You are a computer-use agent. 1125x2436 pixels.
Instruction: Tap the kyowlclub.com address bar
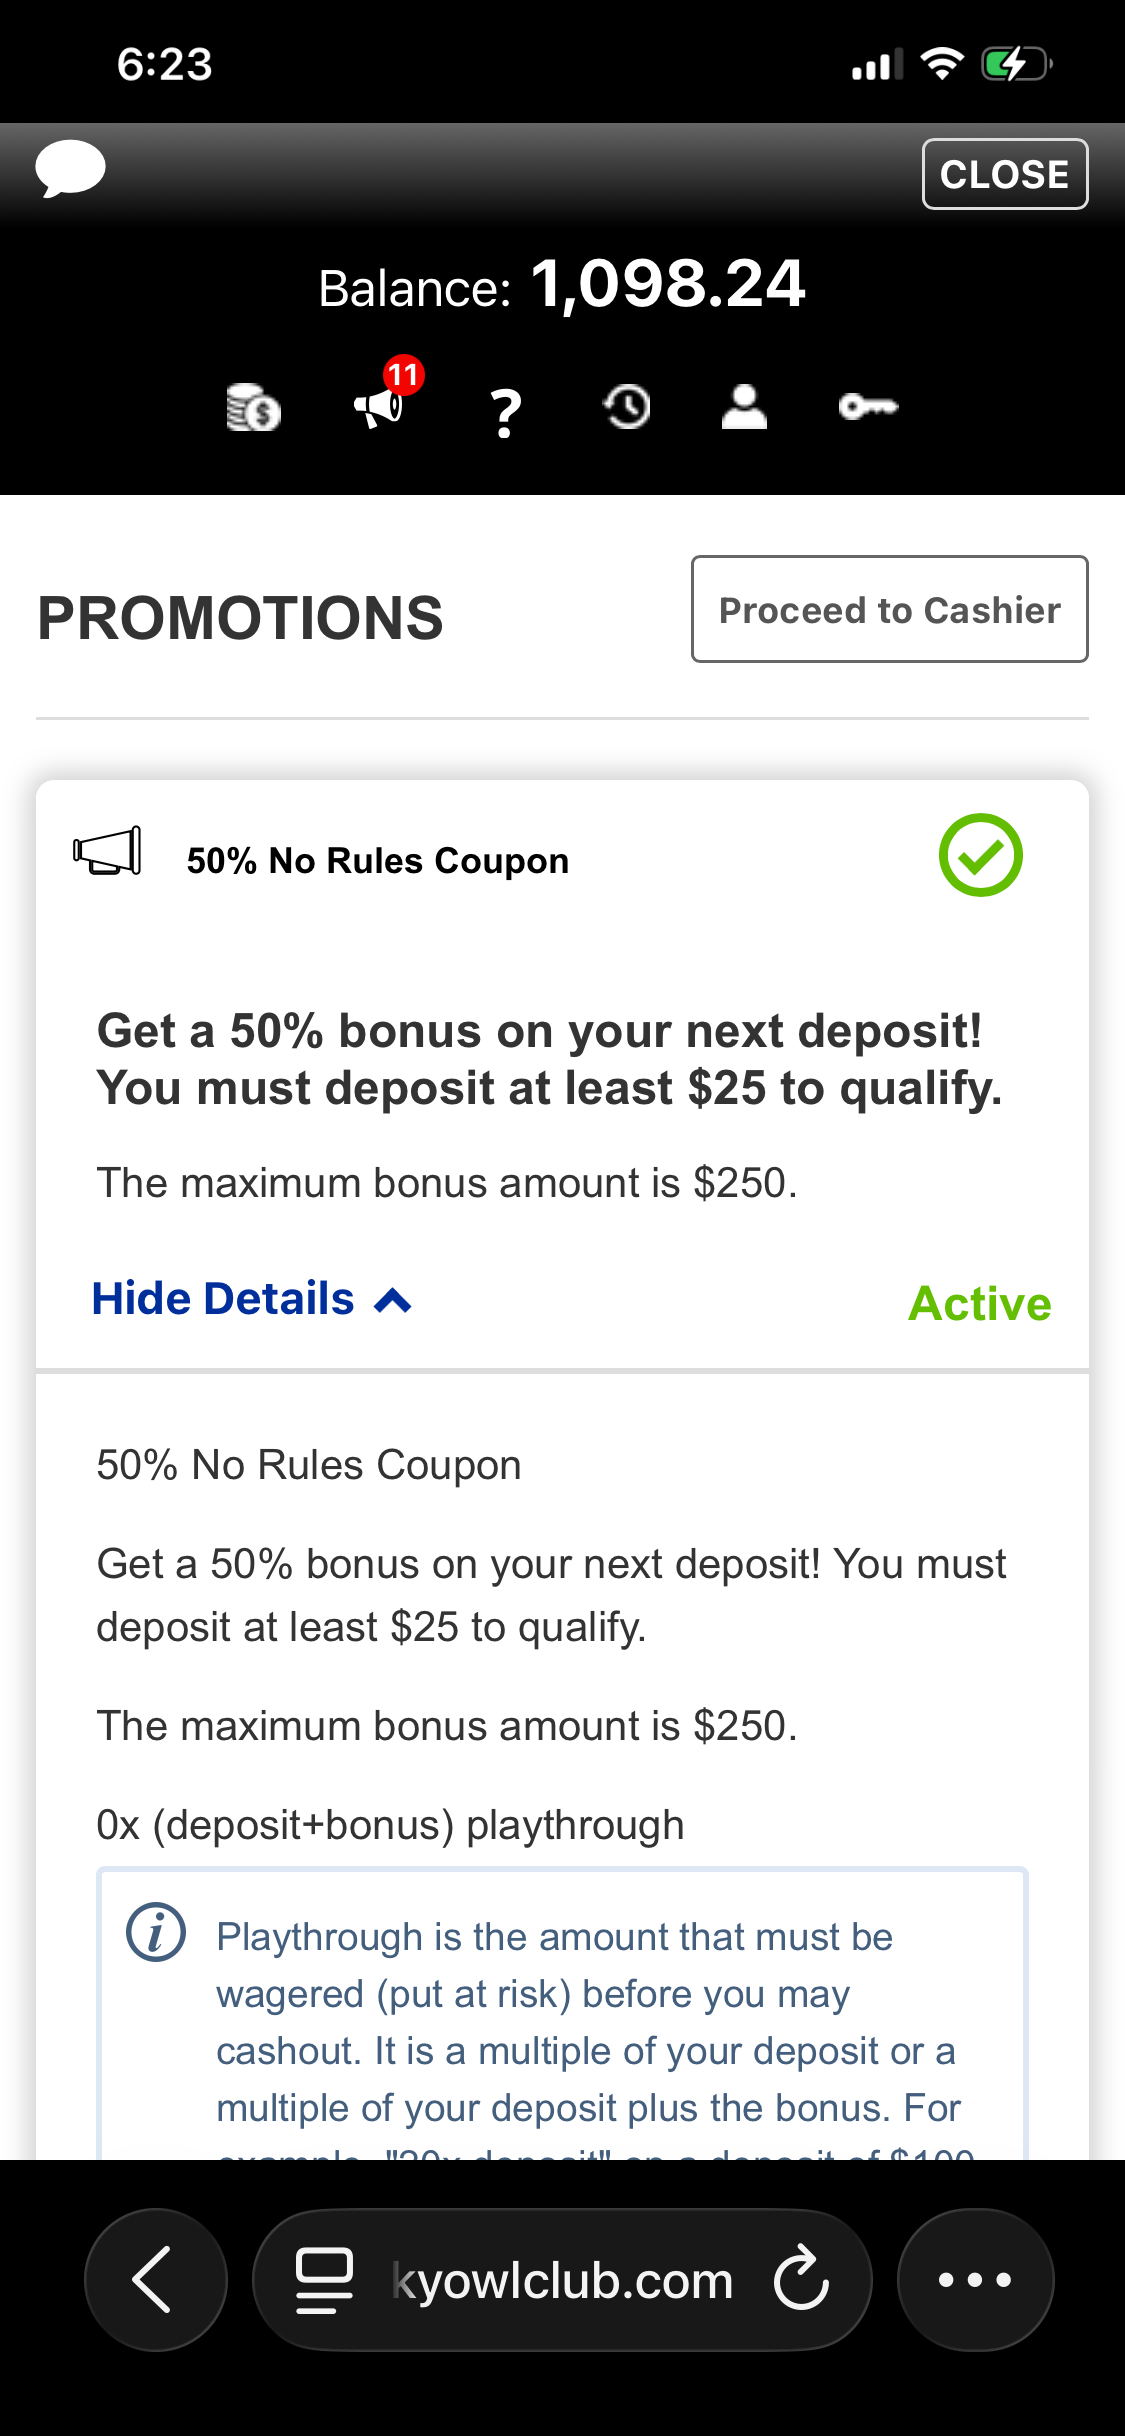click(562, 2280)
